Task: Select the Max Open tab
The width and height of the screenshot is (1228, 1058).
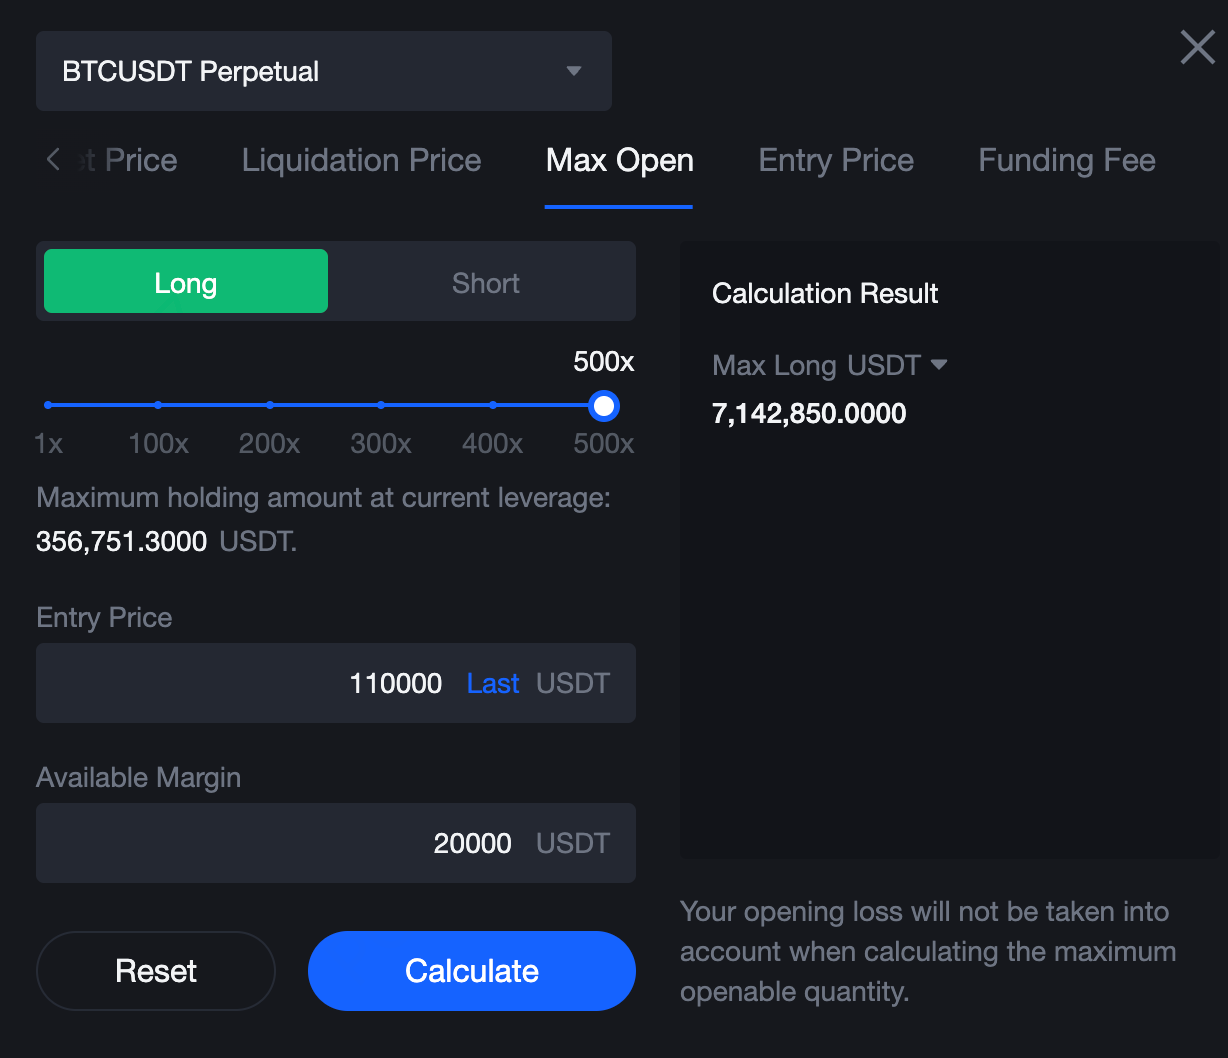Action: (x=619, y=161)
